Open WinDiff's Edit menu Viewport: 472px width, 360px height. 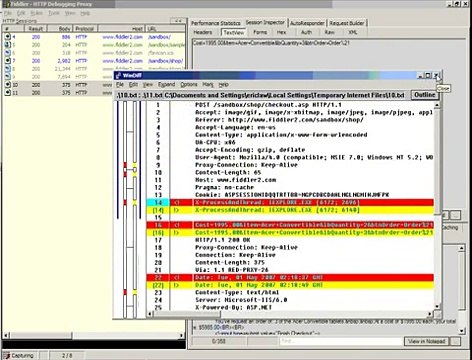(133, 85)
